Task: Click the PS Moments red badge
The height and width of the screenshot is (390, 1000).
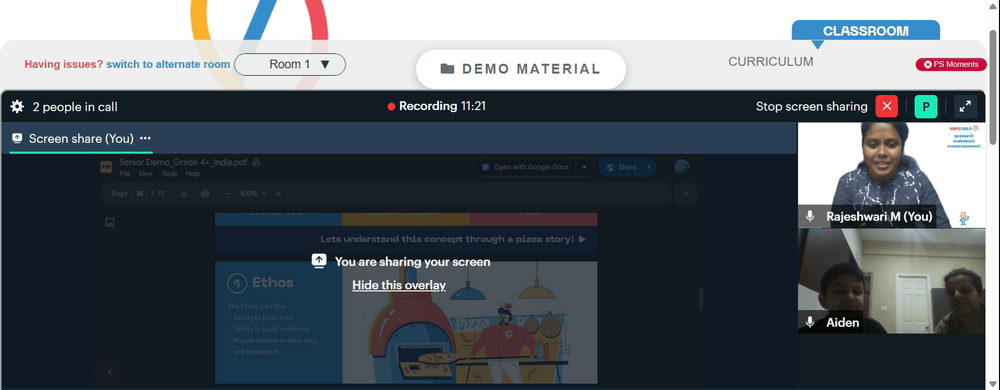Action: point(951,64)
